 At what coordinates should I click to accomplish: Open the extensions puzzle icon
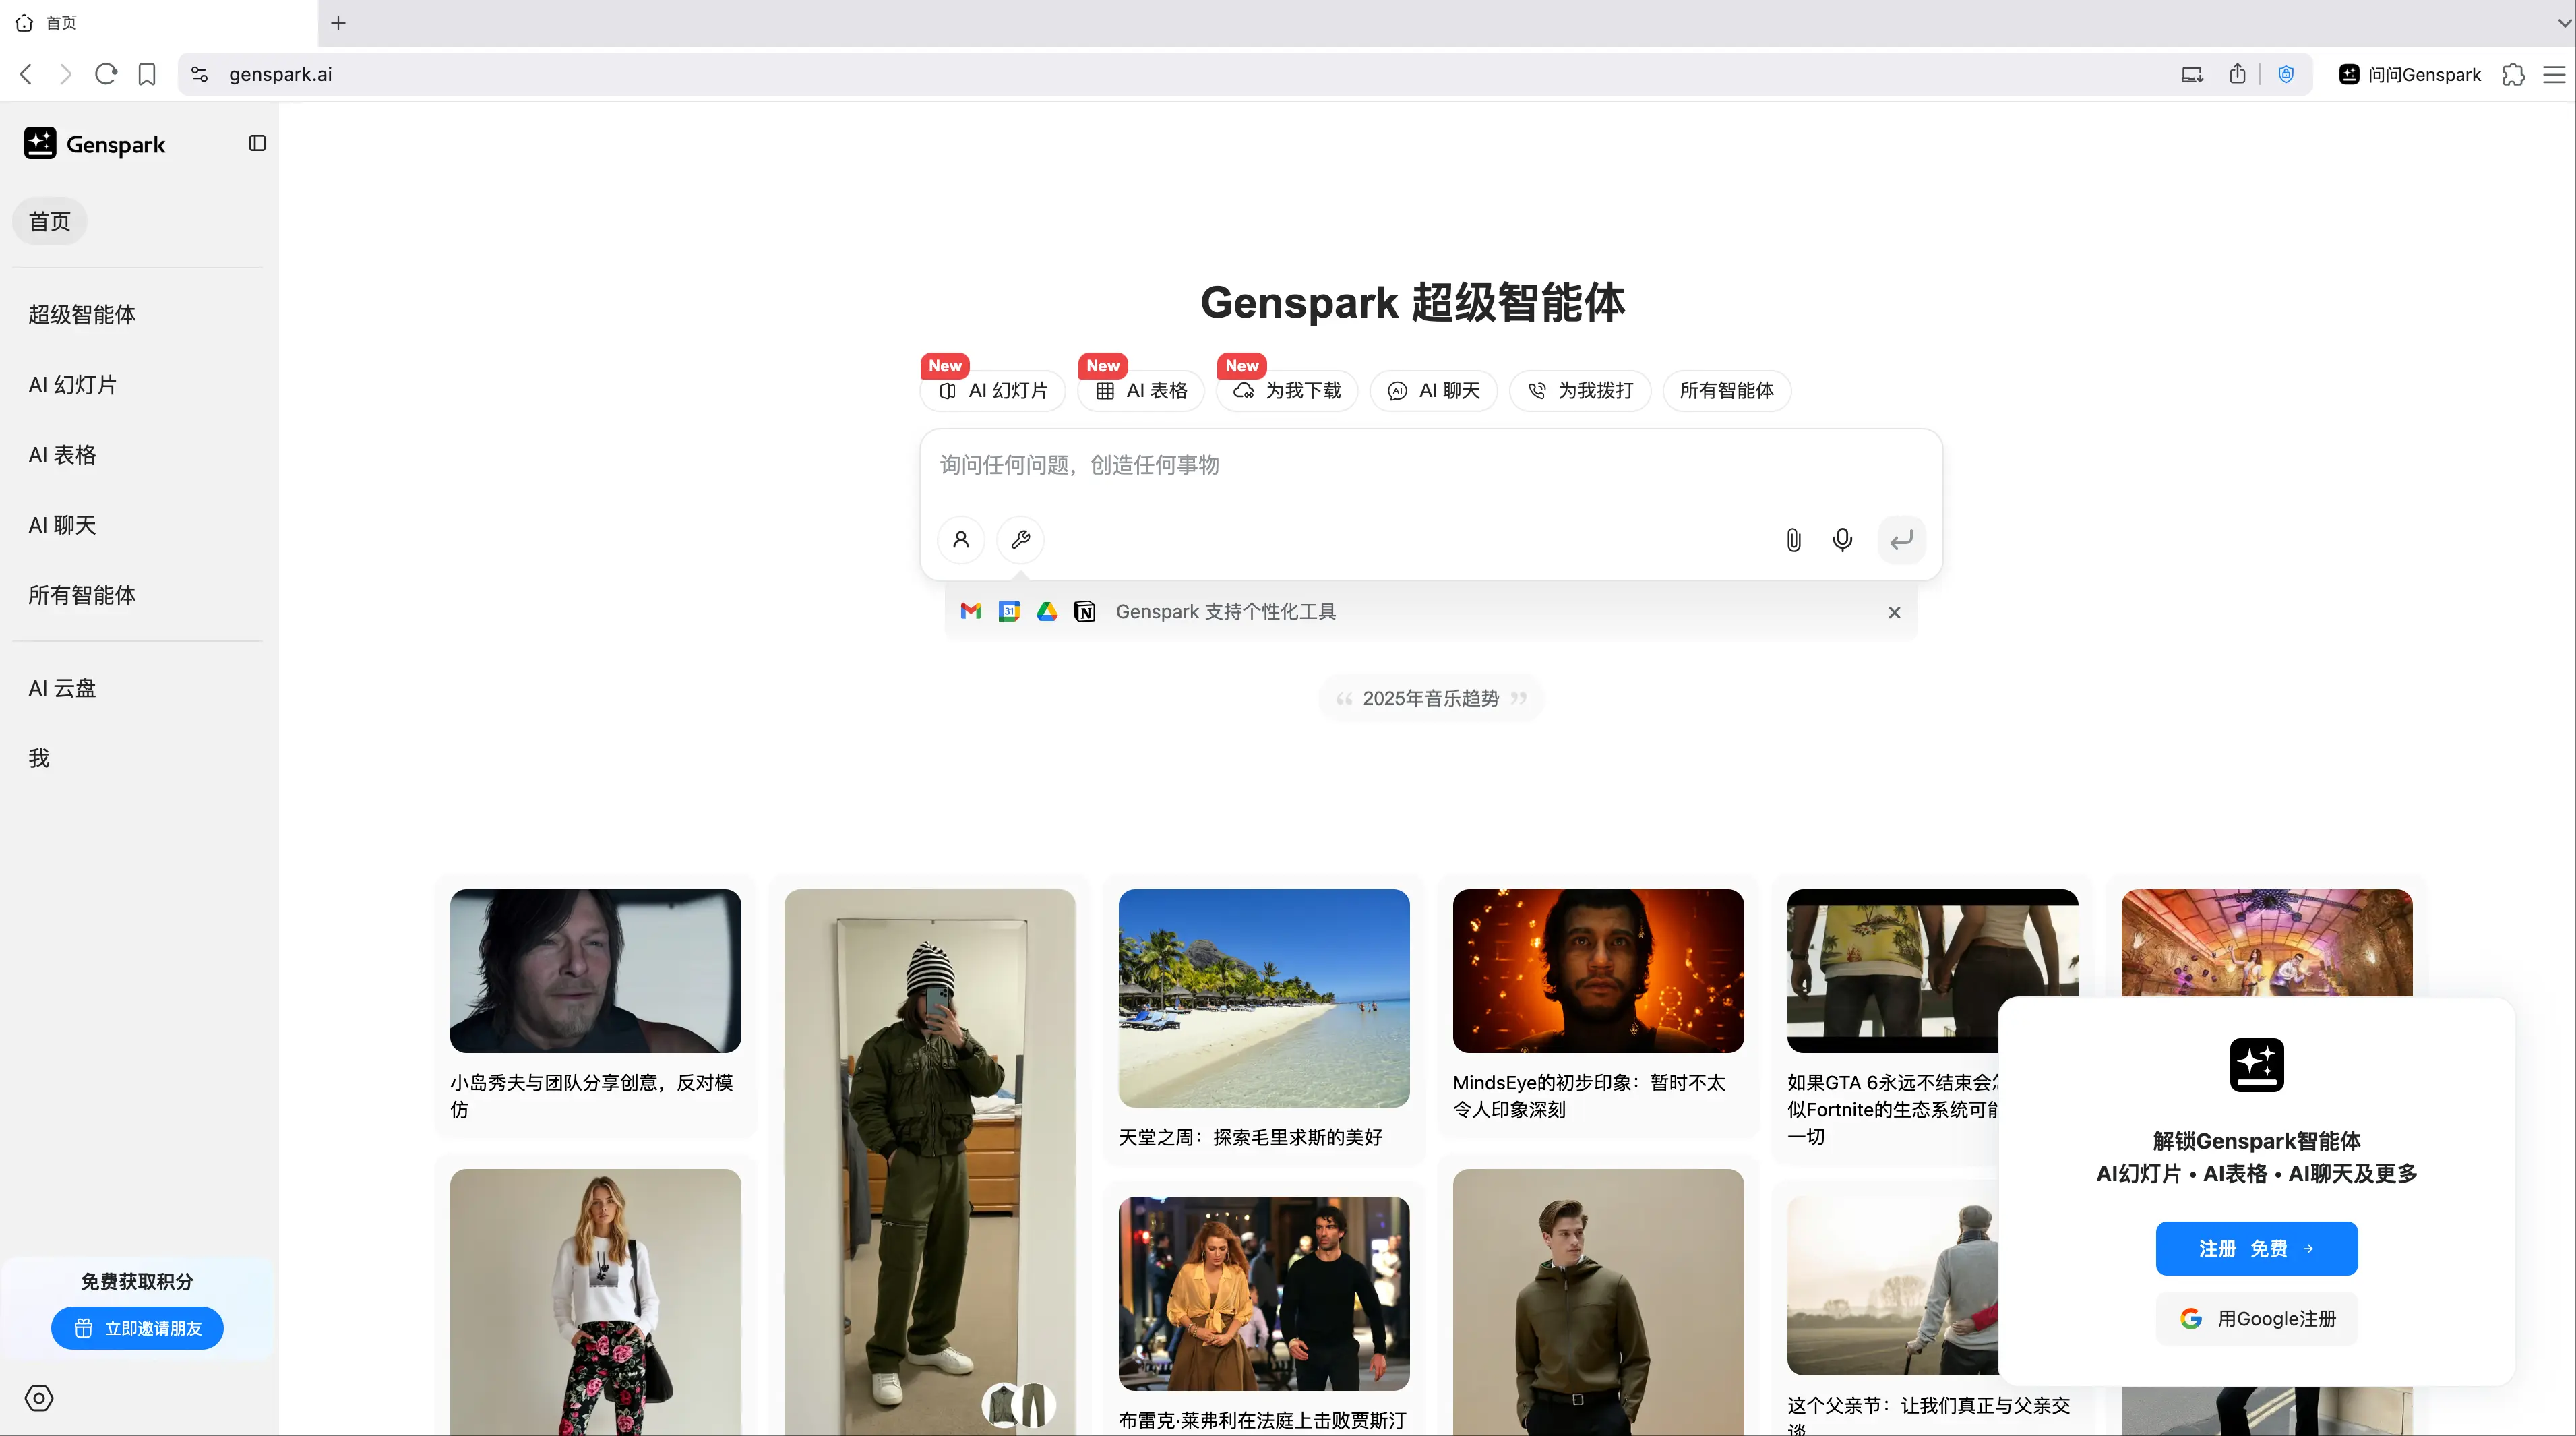point(2513,74)
